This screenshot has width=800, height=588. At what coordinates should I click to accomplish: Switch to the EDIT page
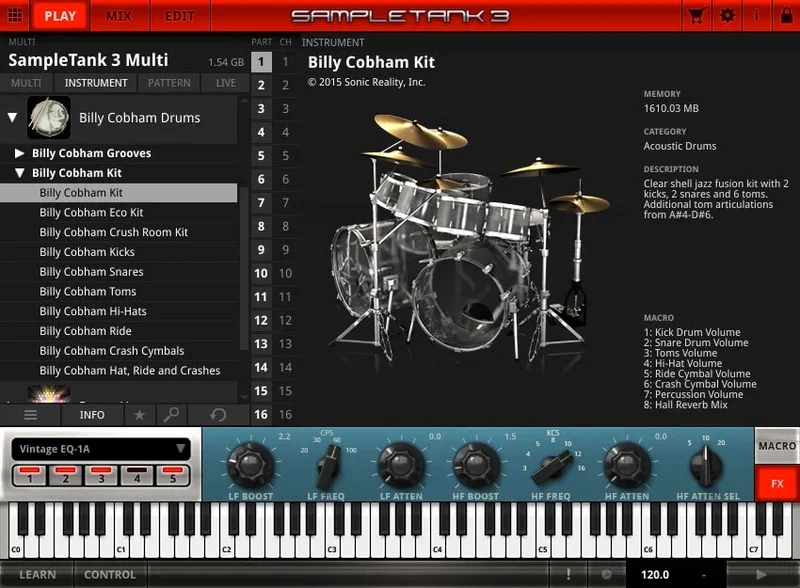[180, 16]
